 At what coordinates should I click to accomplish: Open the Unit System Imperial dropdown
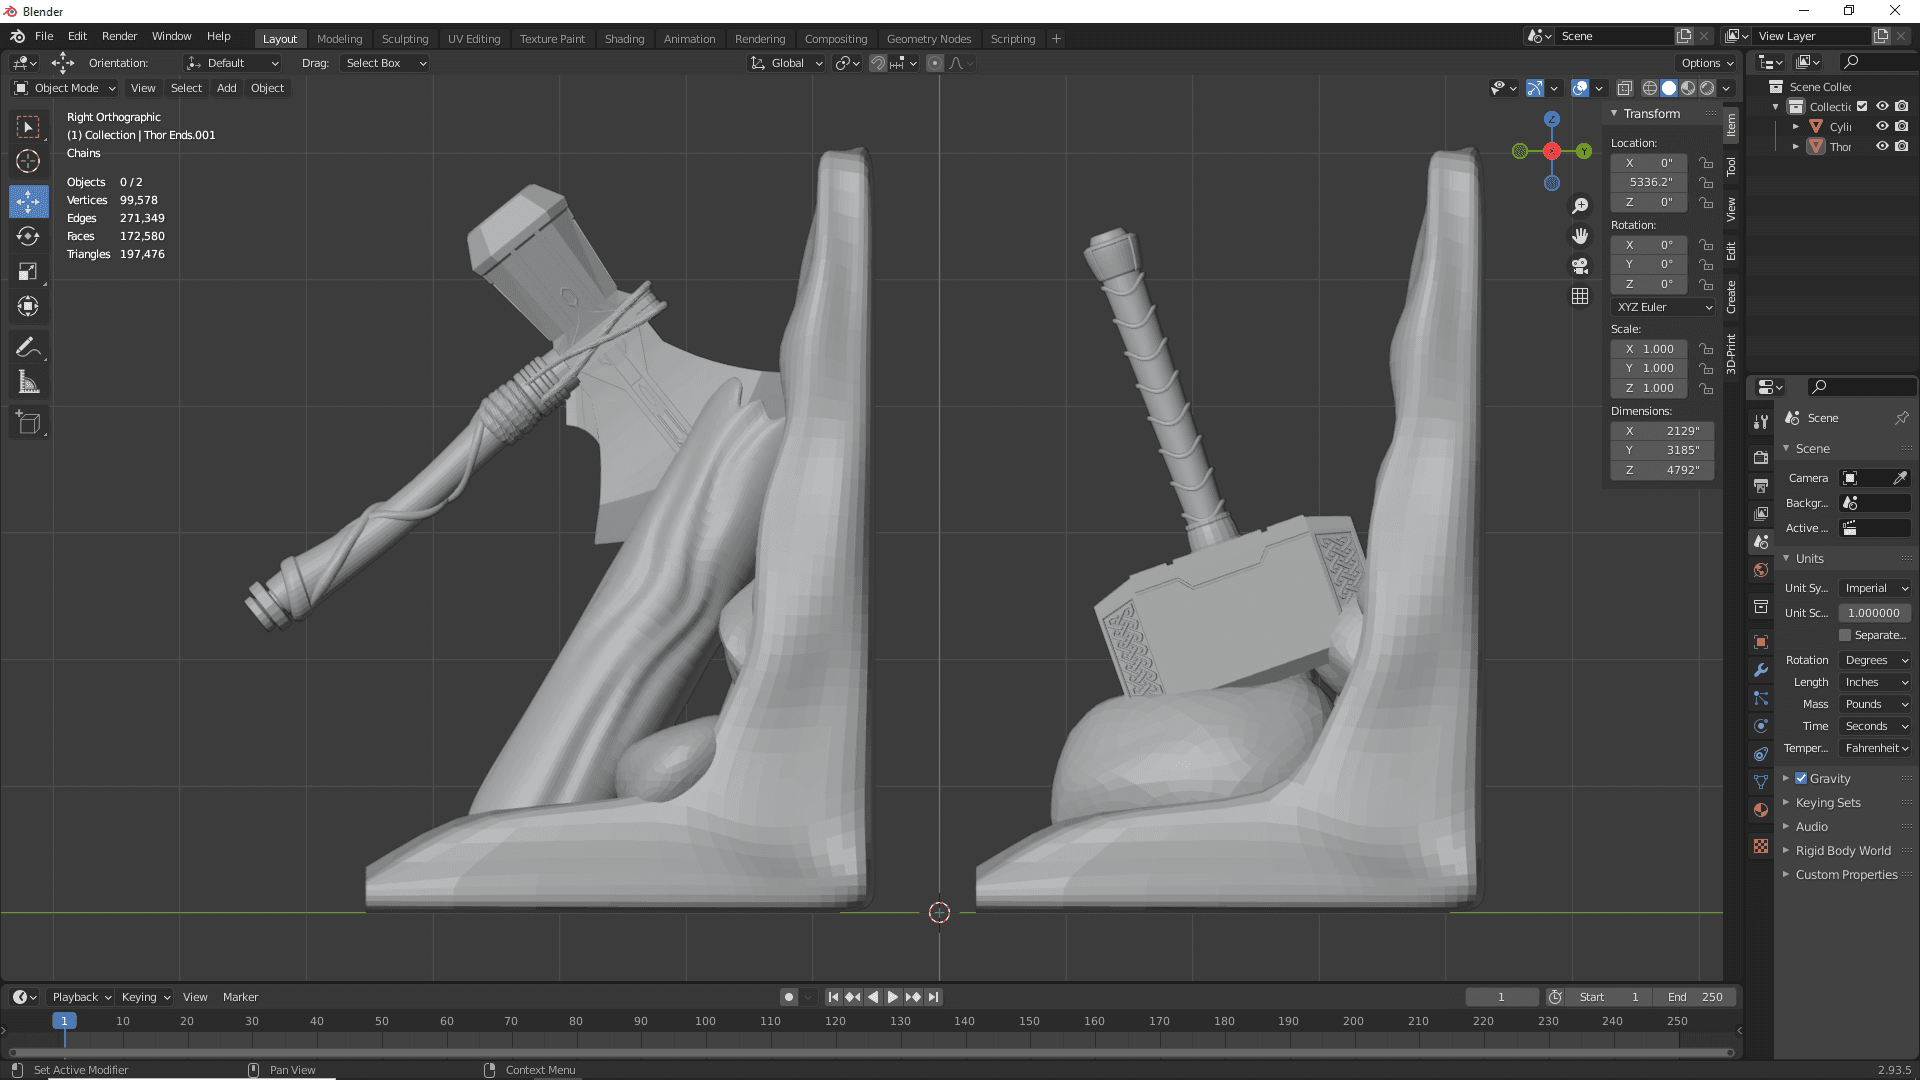click(x=1874, y=588)
